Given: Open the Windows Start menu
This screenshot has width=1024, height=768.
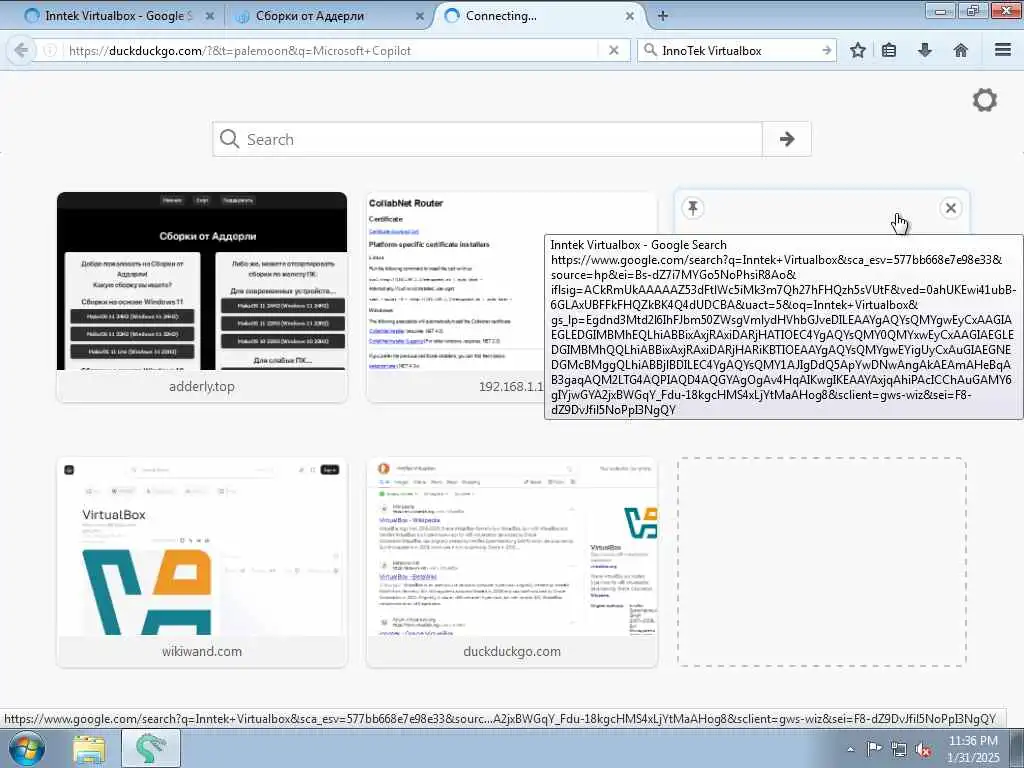Looking at the screenshot, I should pos(27,748).
